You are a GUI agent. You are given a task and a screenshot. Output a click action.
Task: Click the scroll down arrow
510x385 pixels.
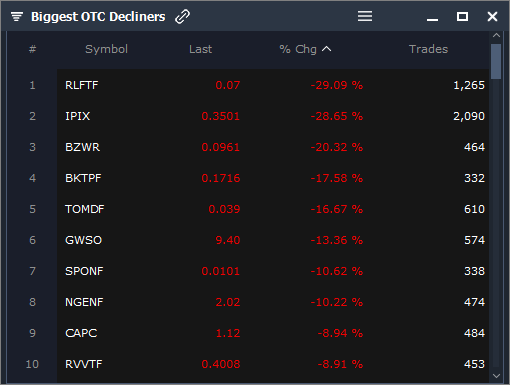click(x=496, y=376)
